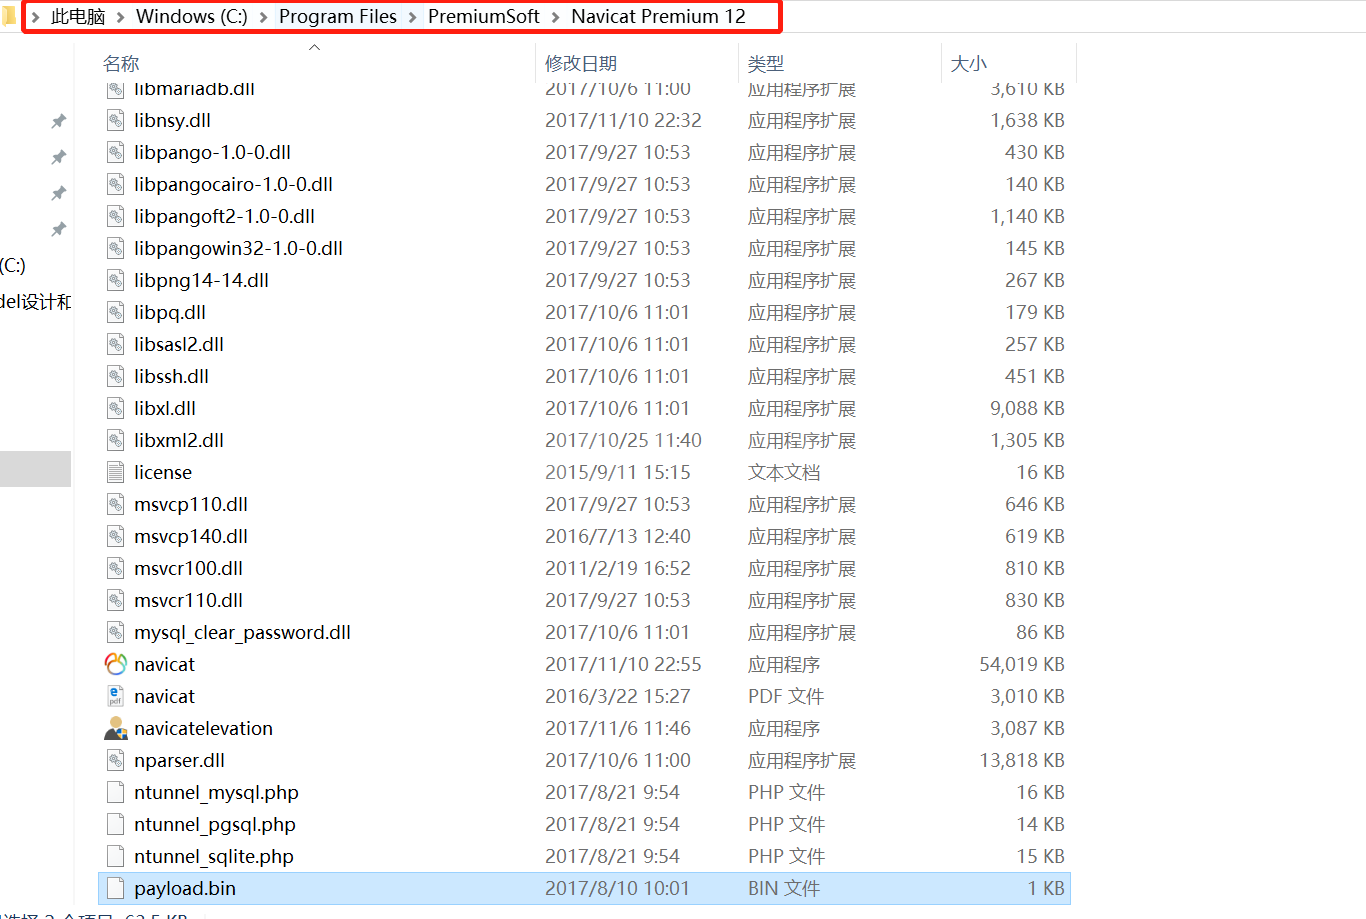Select the (C:) drive in navigation pane
Viewport: 1366px width, 919px height.
pos(13,265)
